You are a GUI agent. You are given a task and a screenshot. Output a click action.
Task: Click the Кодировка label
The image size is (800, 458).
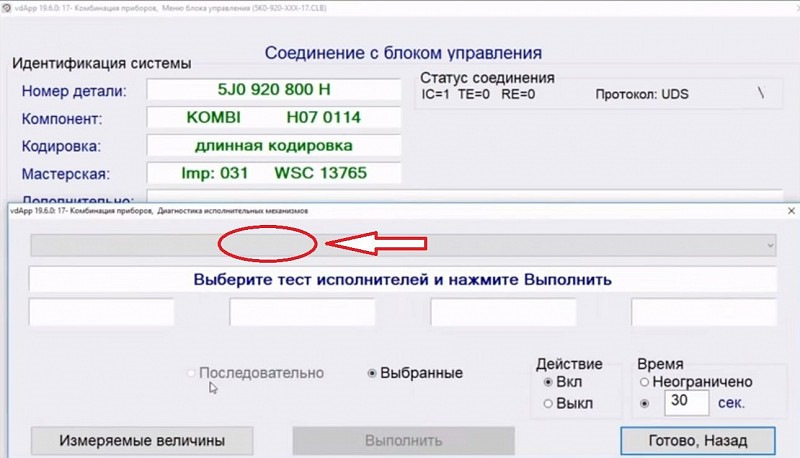click(61, 146)
